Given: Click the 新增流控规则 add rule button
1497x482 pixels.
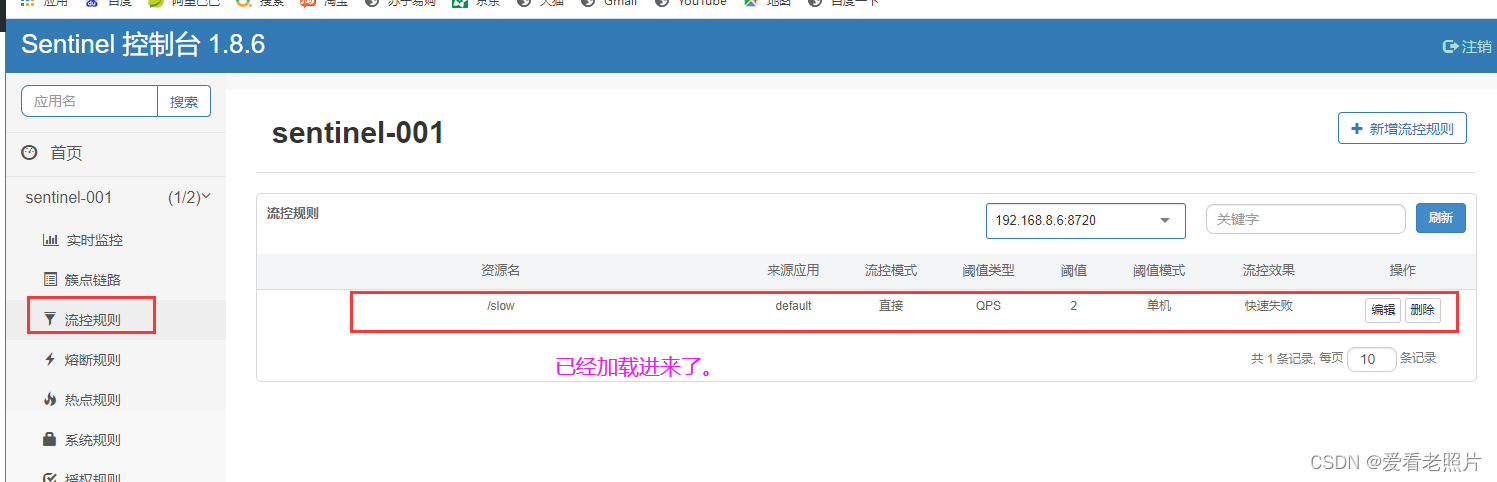Looking at the screenshot, I should pyautogui.click(x=1402, y=129).
